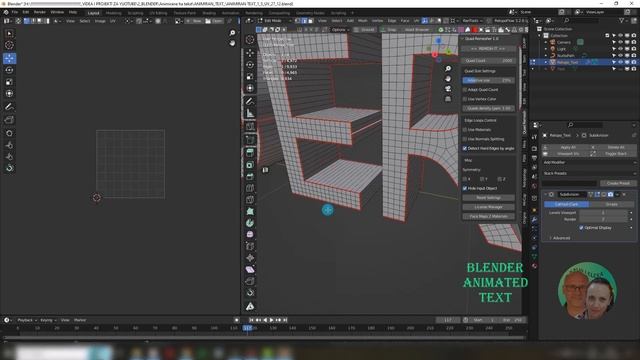Viewport: 640px width, 360px height.
Task: Collapse the Subdivision modifier panel
Action: pos(546,194)
